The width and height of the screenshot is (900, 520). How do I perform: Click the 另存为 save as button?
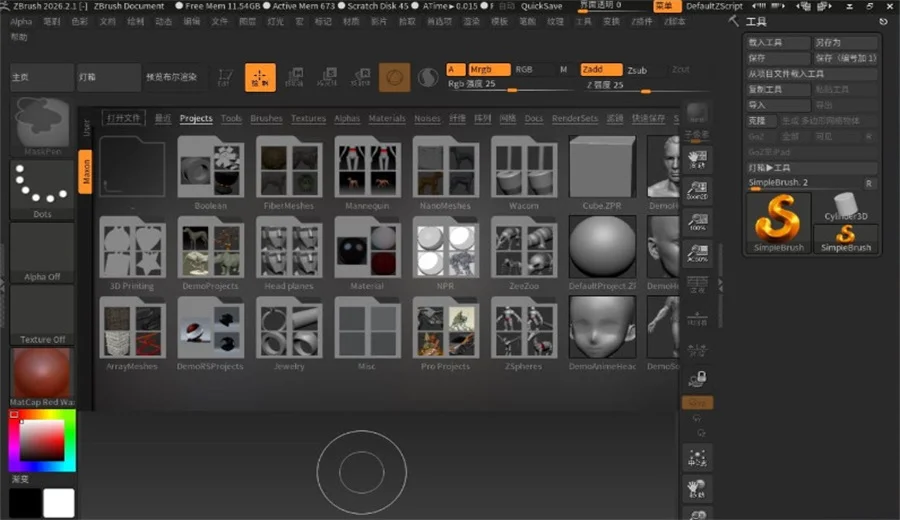point(845,42)
